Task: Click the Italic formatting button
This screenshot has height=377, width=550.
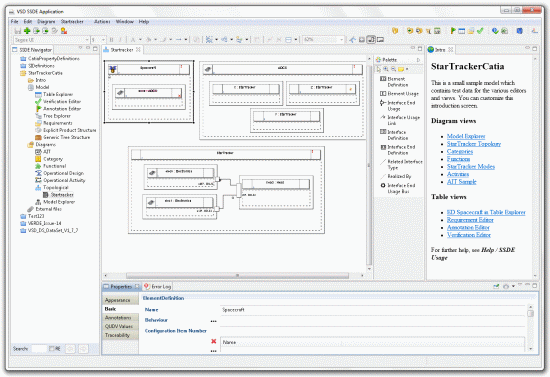Action: (x=120, y=40)
